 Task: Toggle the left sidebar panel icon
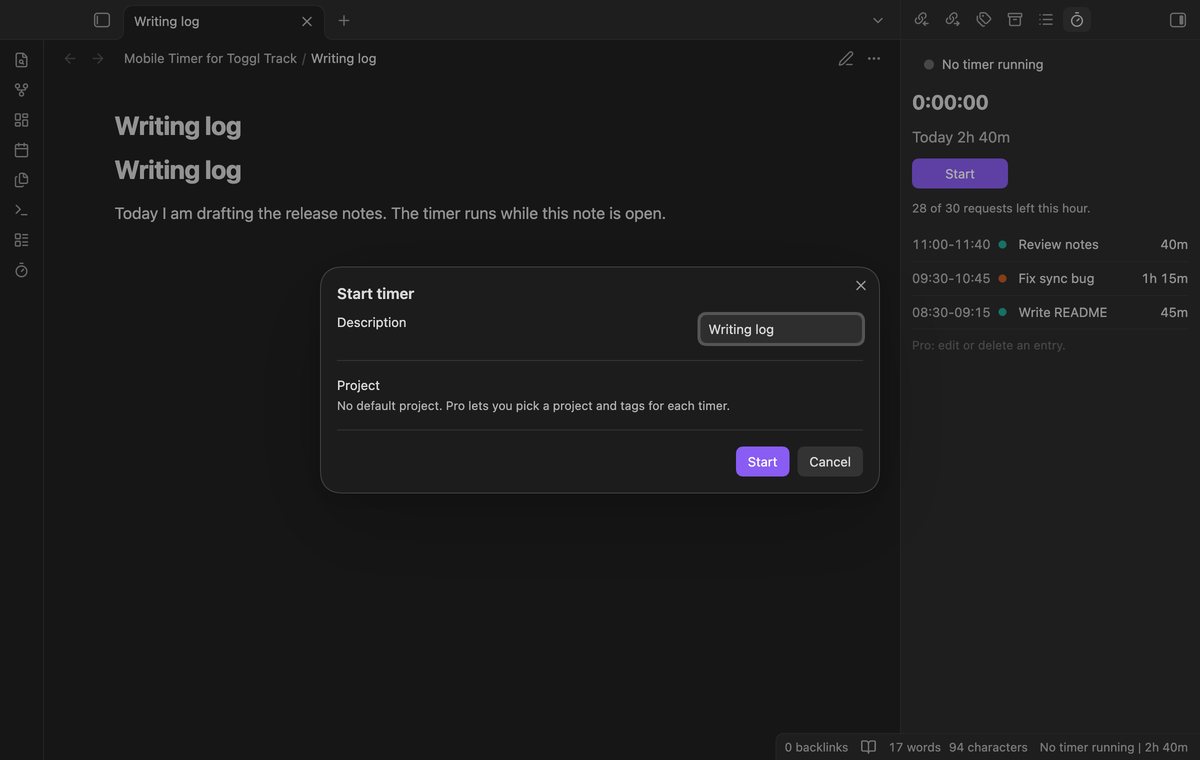coord(101,20)
